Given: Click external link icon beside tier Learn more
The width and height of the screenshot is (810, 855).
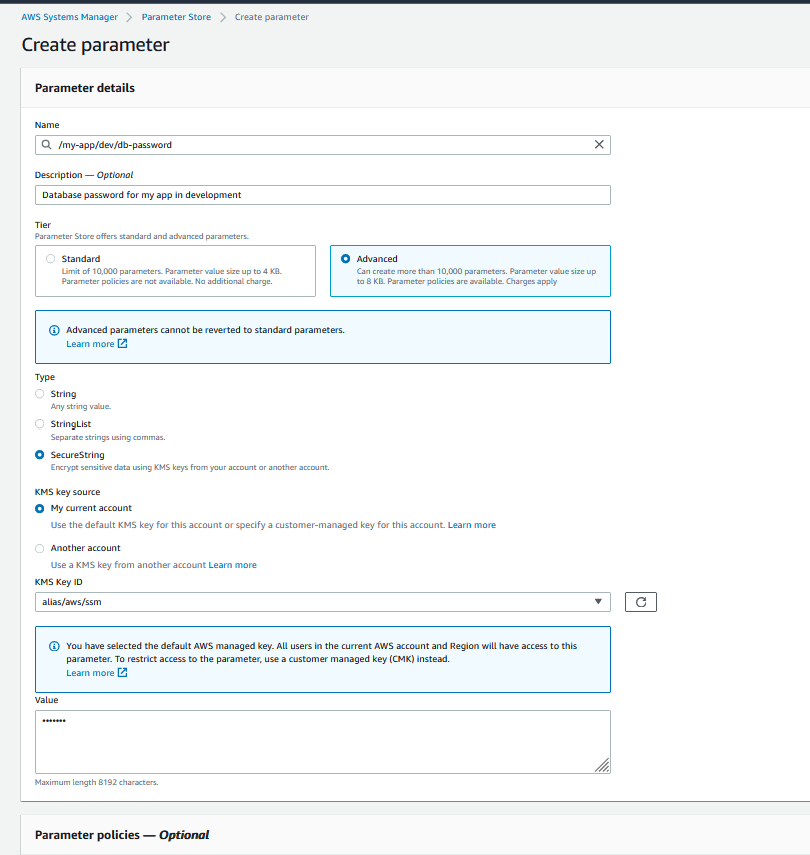Looking at the screenshot, I should pos(123,344).
